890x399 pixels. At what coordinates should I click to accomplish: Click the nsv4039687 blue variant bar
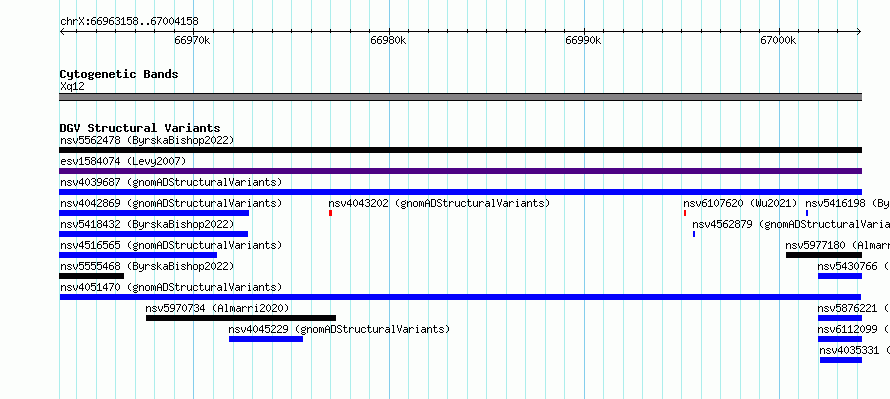[x=460, y=192]
